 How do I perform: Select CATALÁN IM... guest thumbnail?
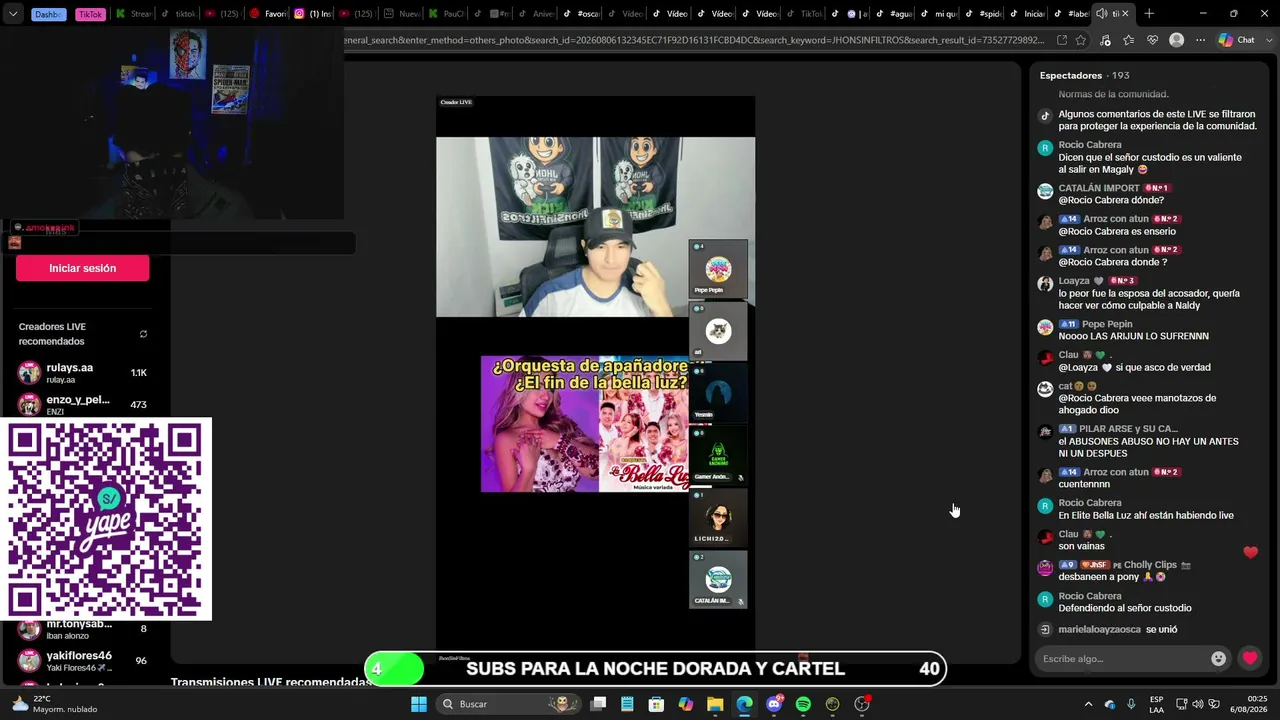[718, 580]
